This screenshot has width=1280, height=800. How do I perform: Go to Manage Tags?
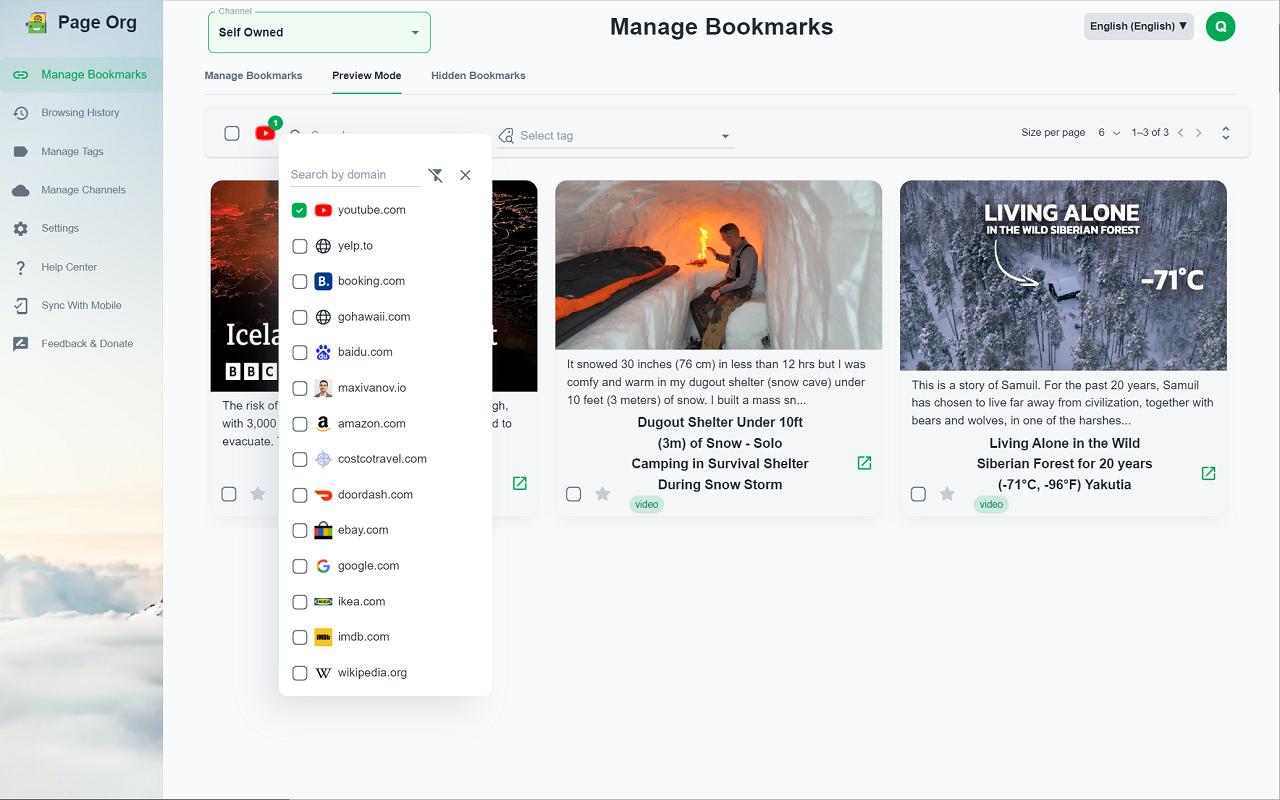pyautogui.click(x=81, y=152)
